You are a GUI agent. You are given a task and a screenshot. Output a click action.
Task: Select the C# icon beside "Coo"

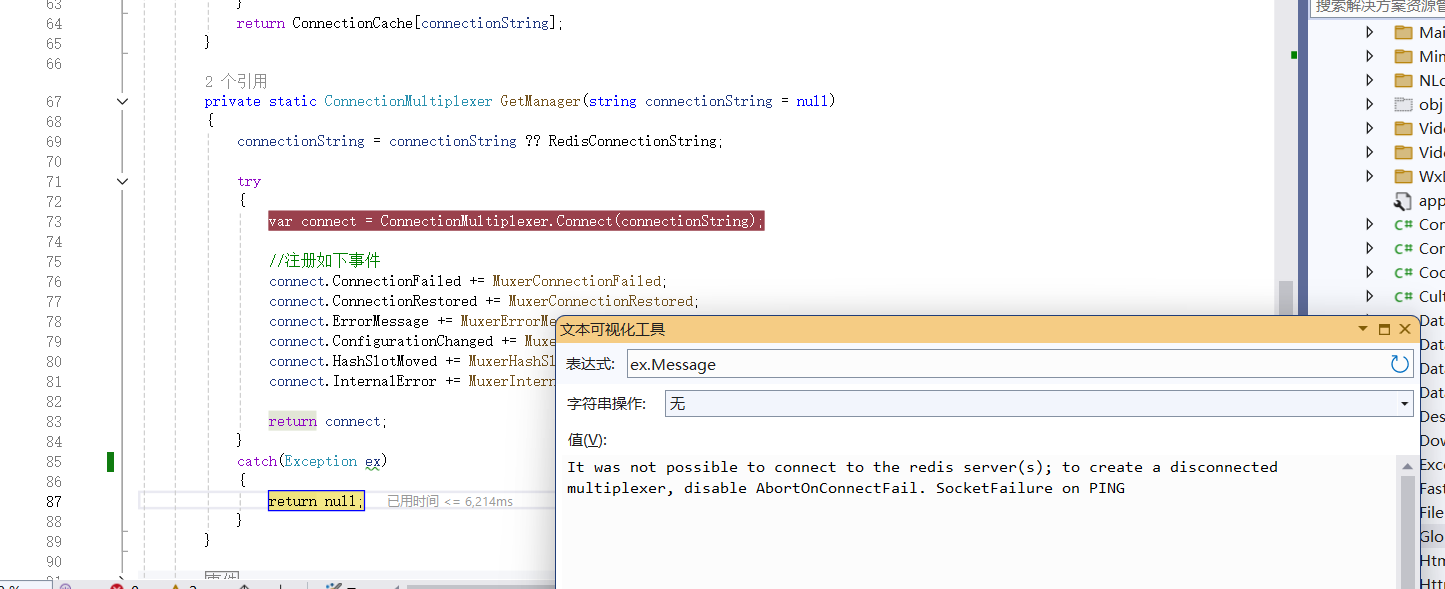(1403, 272)
